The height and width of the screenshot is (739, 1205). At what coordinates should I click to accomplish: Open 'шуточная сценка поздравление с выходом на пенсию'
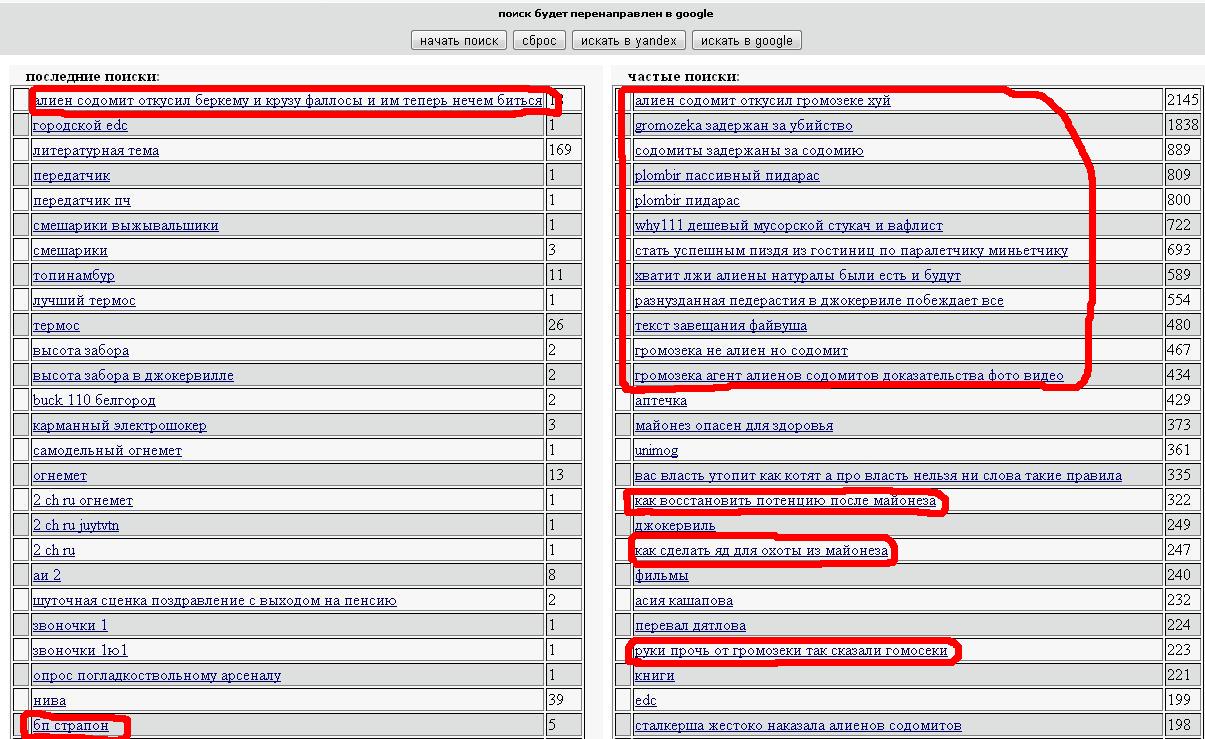(x=215, y=601)
